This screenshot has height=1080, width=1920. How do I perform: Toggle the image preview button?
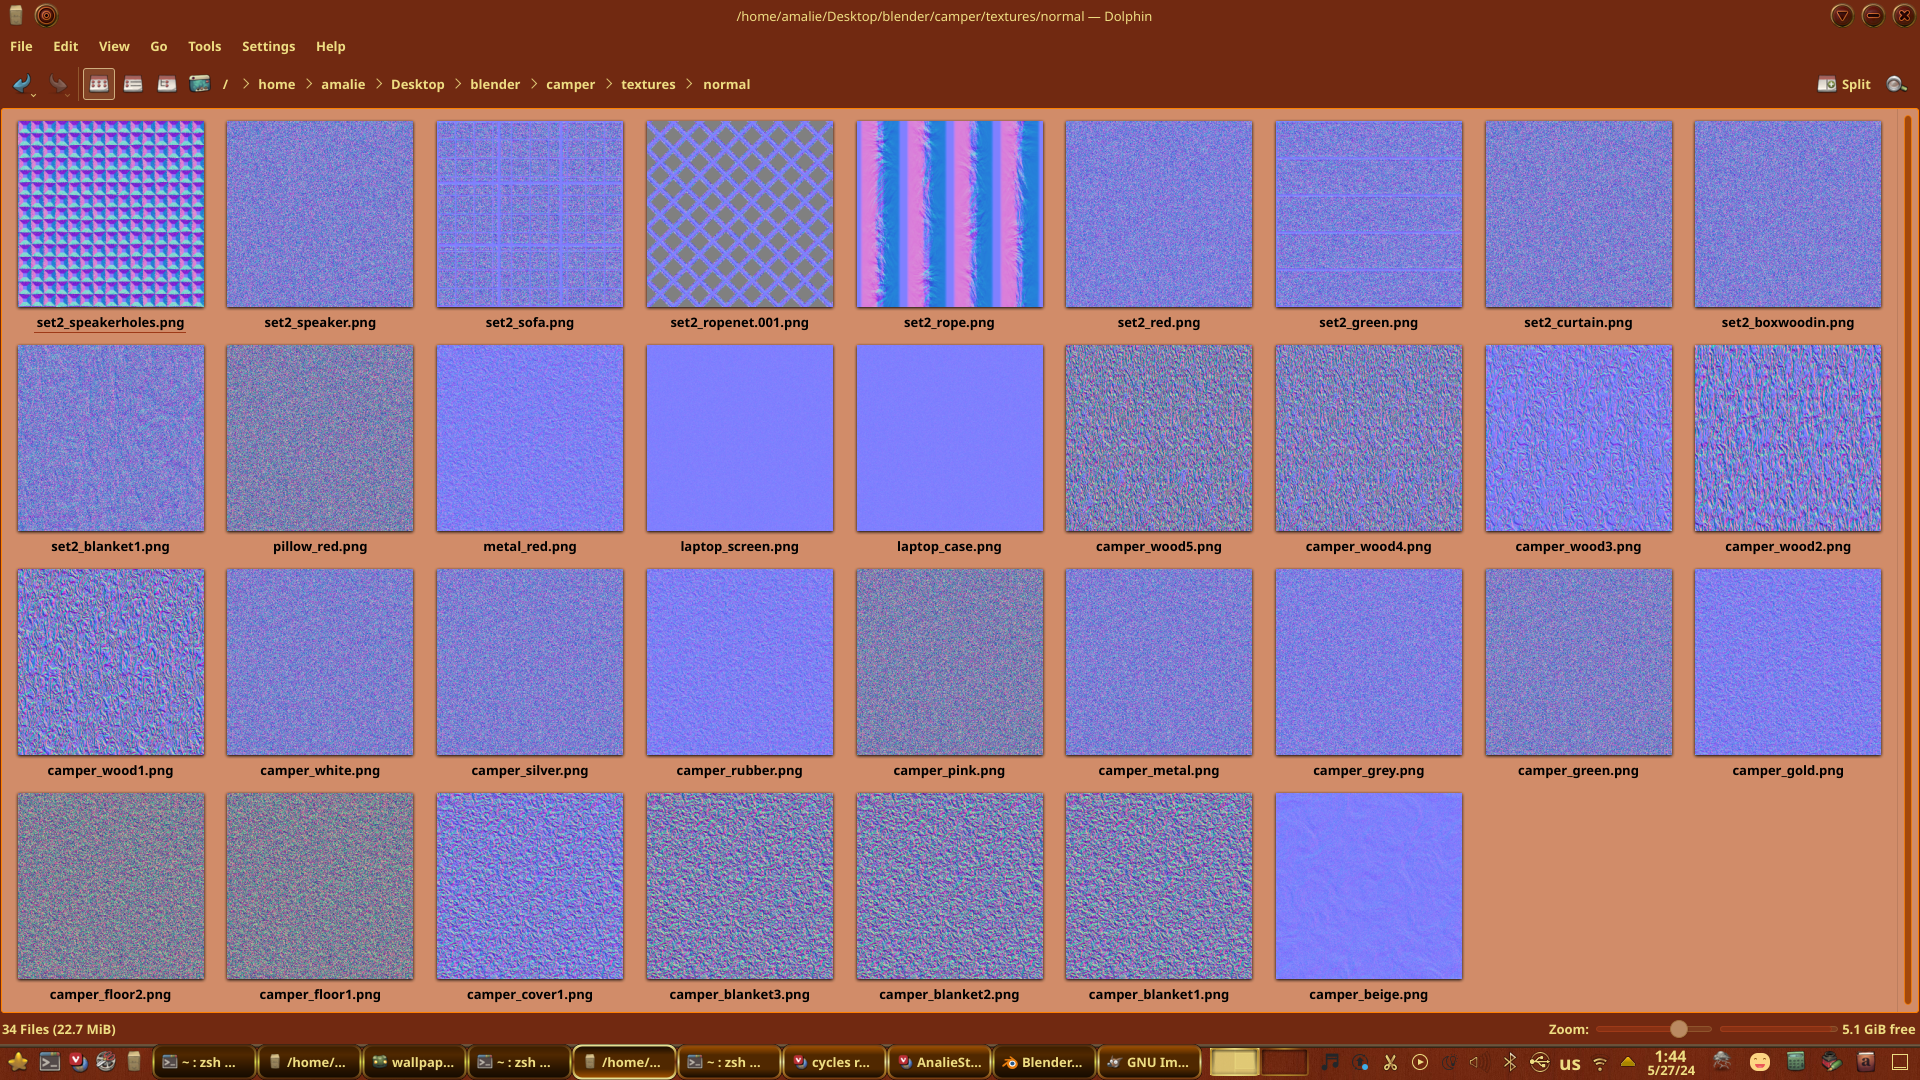[x=200, y=85]
